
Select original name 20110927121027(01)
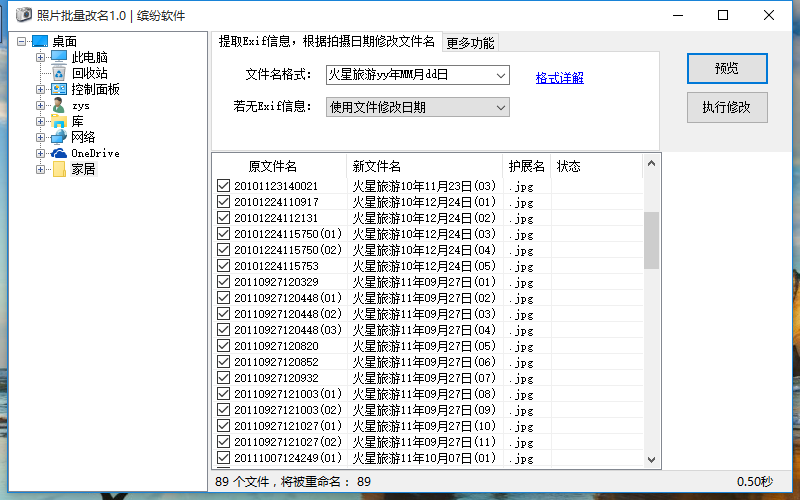(288, 426)
